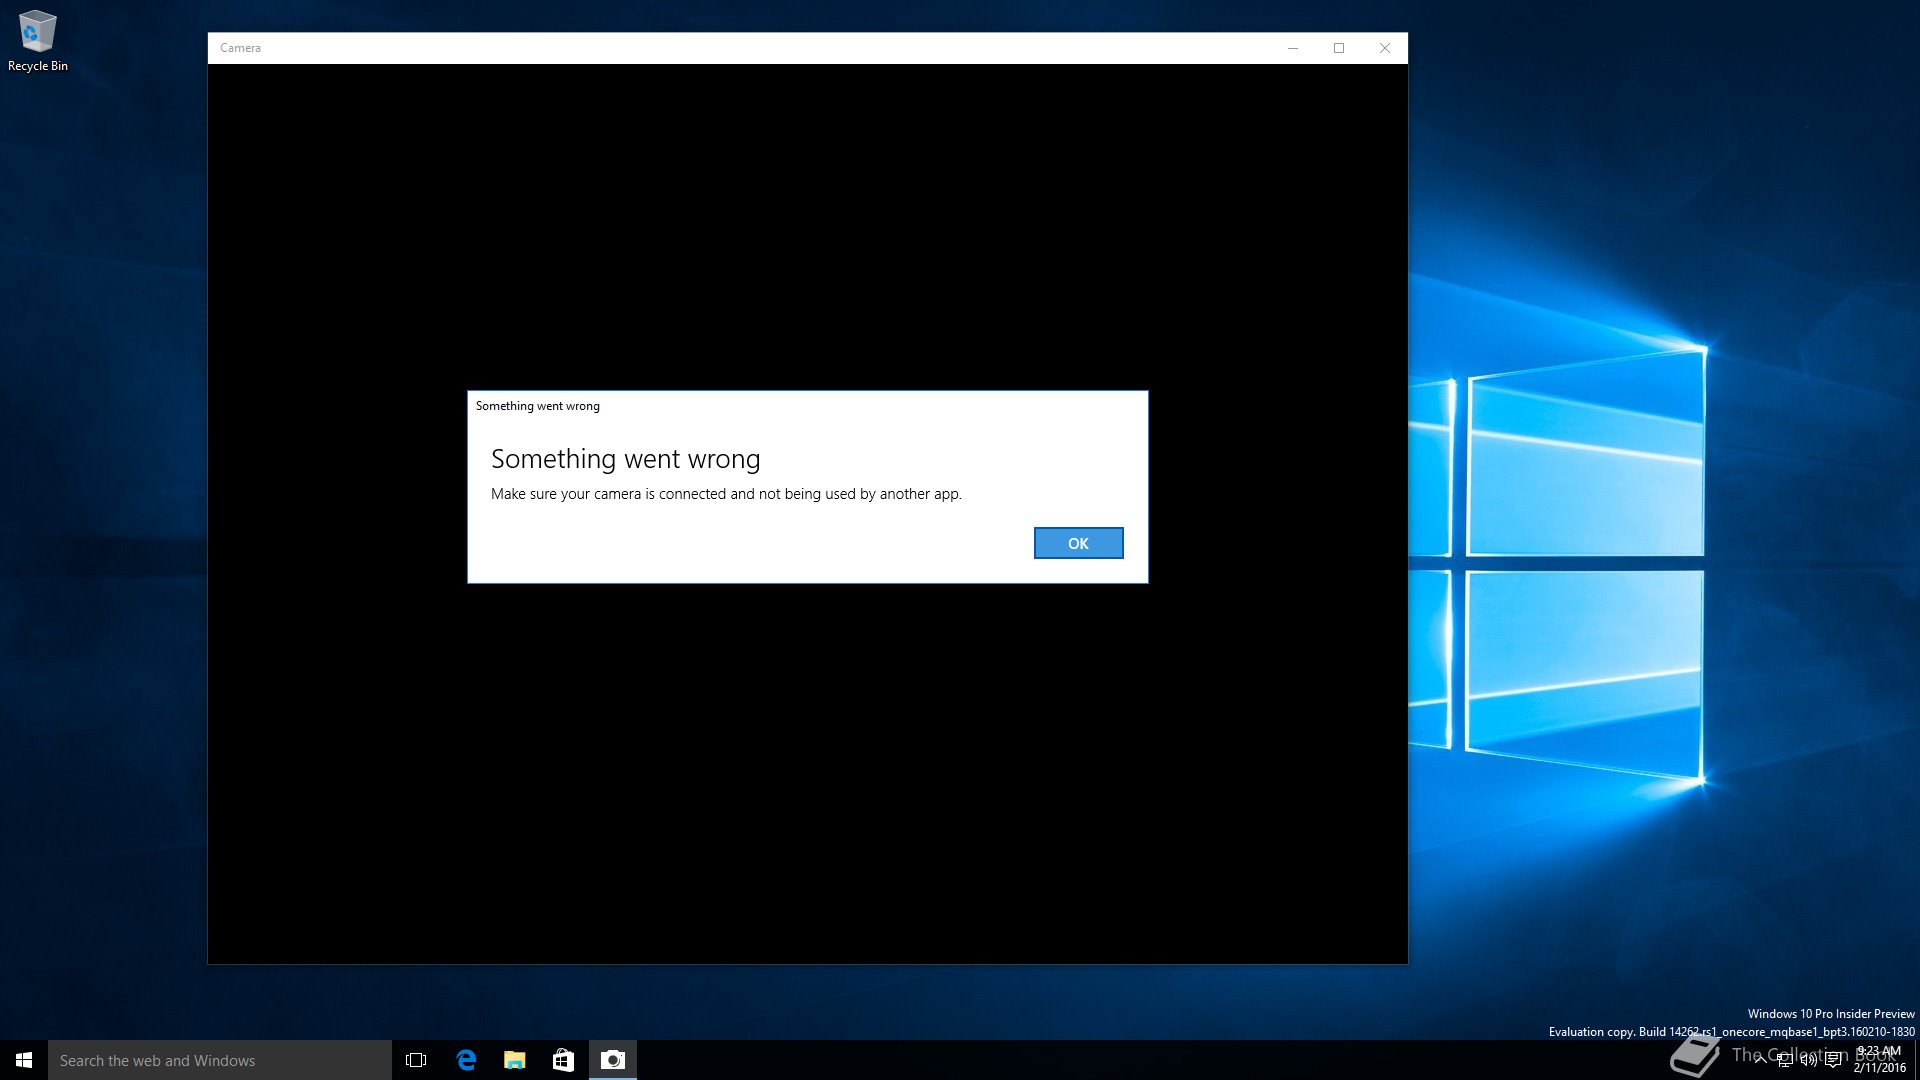Maximize the Camera window
This screenshot has width=1920, height=1080.
point(1339,48)
